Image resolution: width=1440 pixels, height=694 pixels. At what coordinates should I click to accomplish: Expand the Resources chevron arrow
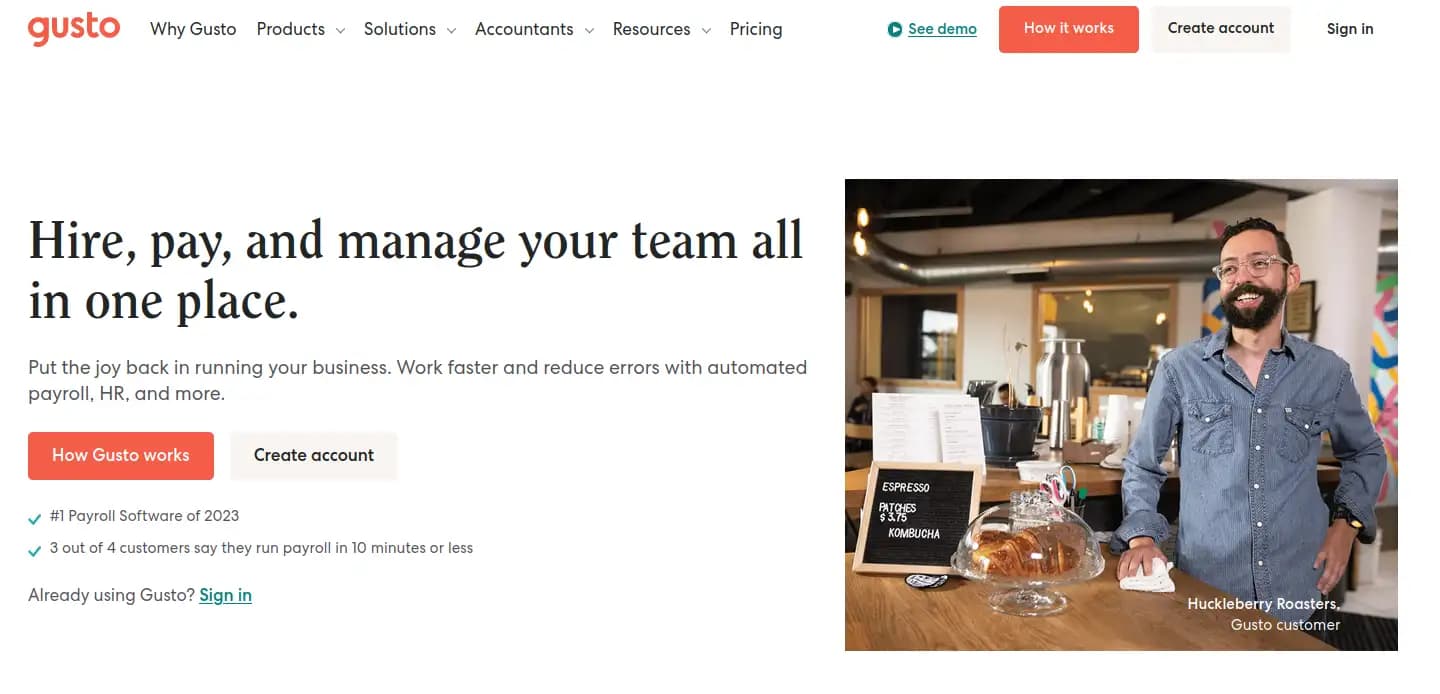706,30
